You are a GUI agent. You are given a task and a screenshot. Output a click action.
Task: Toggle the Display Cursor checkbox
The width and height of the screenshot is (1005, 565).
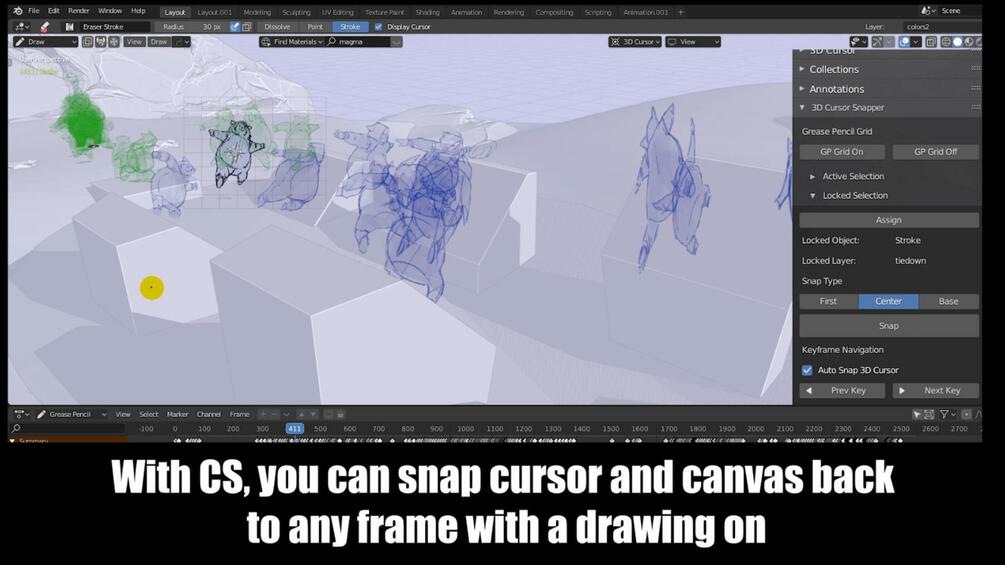pyautogui.click(x=378, y=27)
